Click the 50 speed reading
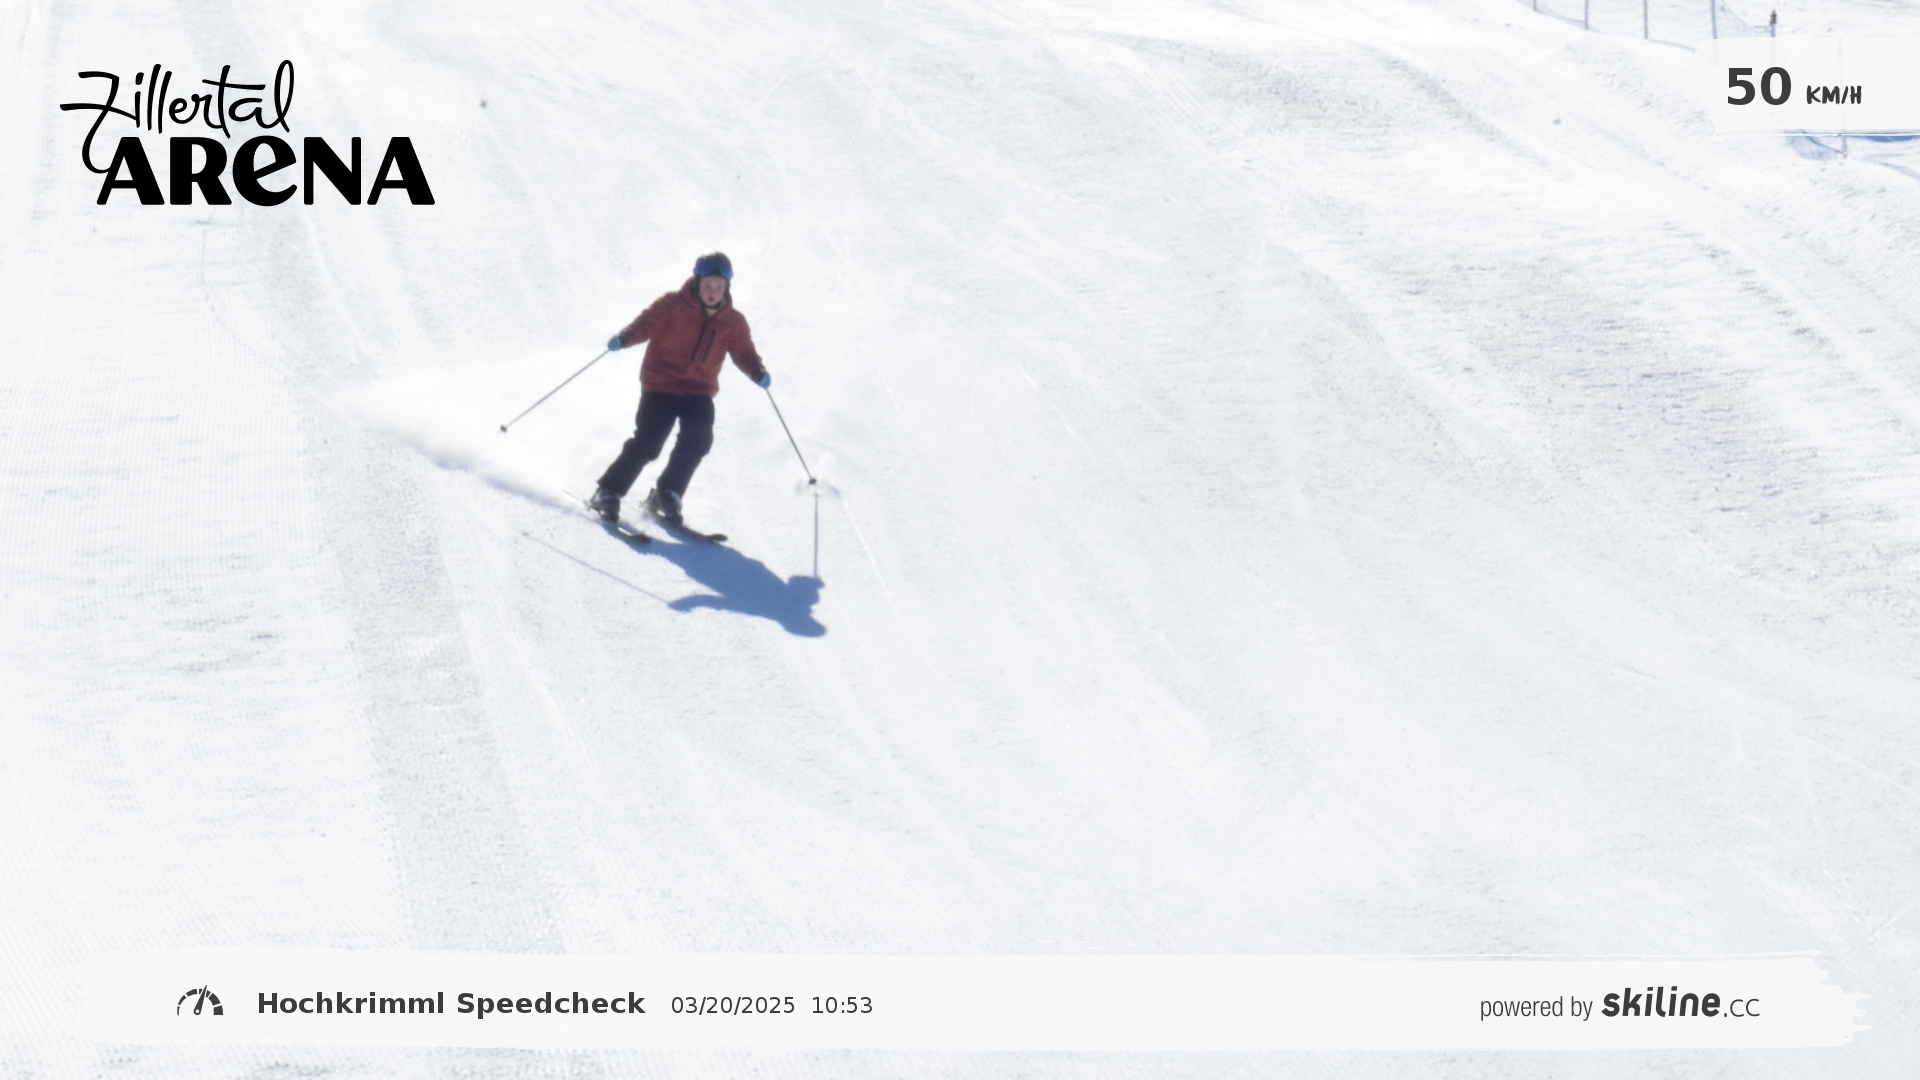The width and height of the screenshot is (1920, 1080). (x=1758, y=88)
